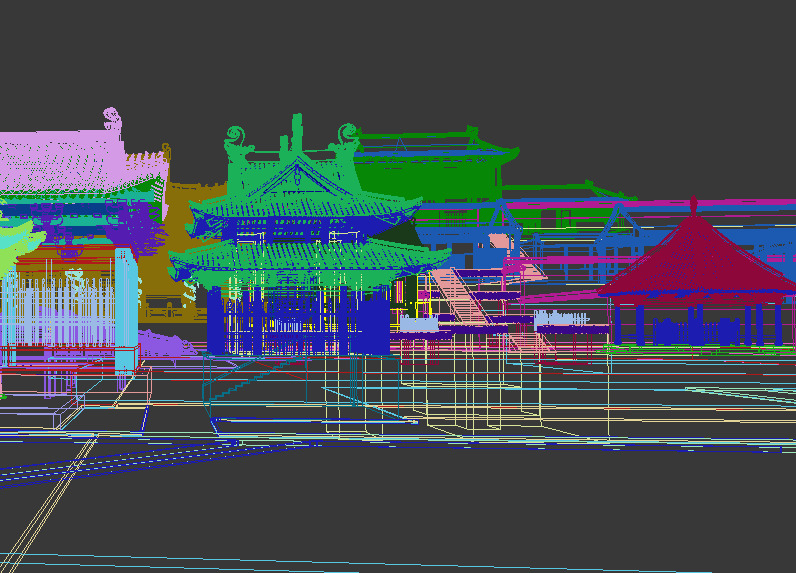
Task: Select the lilac dragon ornament on roof ridge
Action: pyautogui.click(x=112, y=120)
